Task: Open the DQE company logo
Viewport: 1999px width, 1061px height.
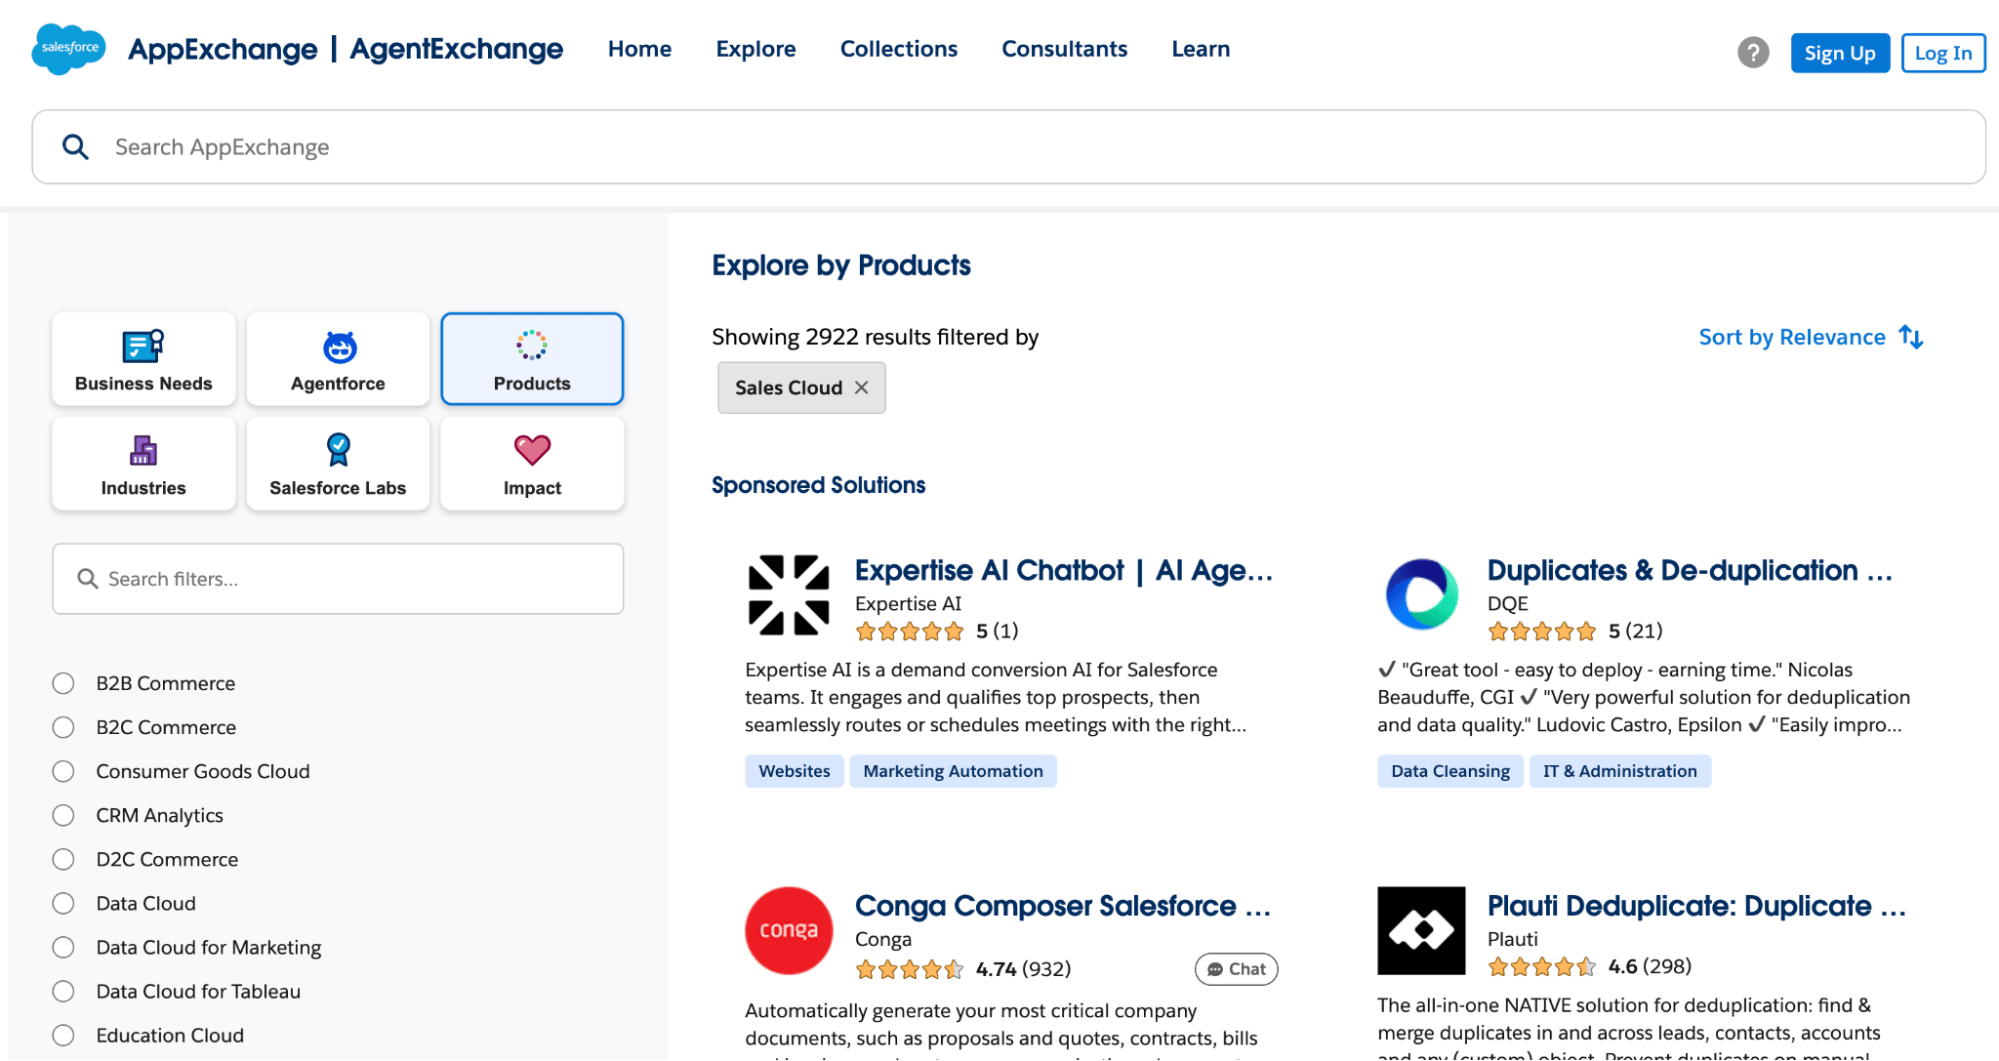Action: [1420, 593]
